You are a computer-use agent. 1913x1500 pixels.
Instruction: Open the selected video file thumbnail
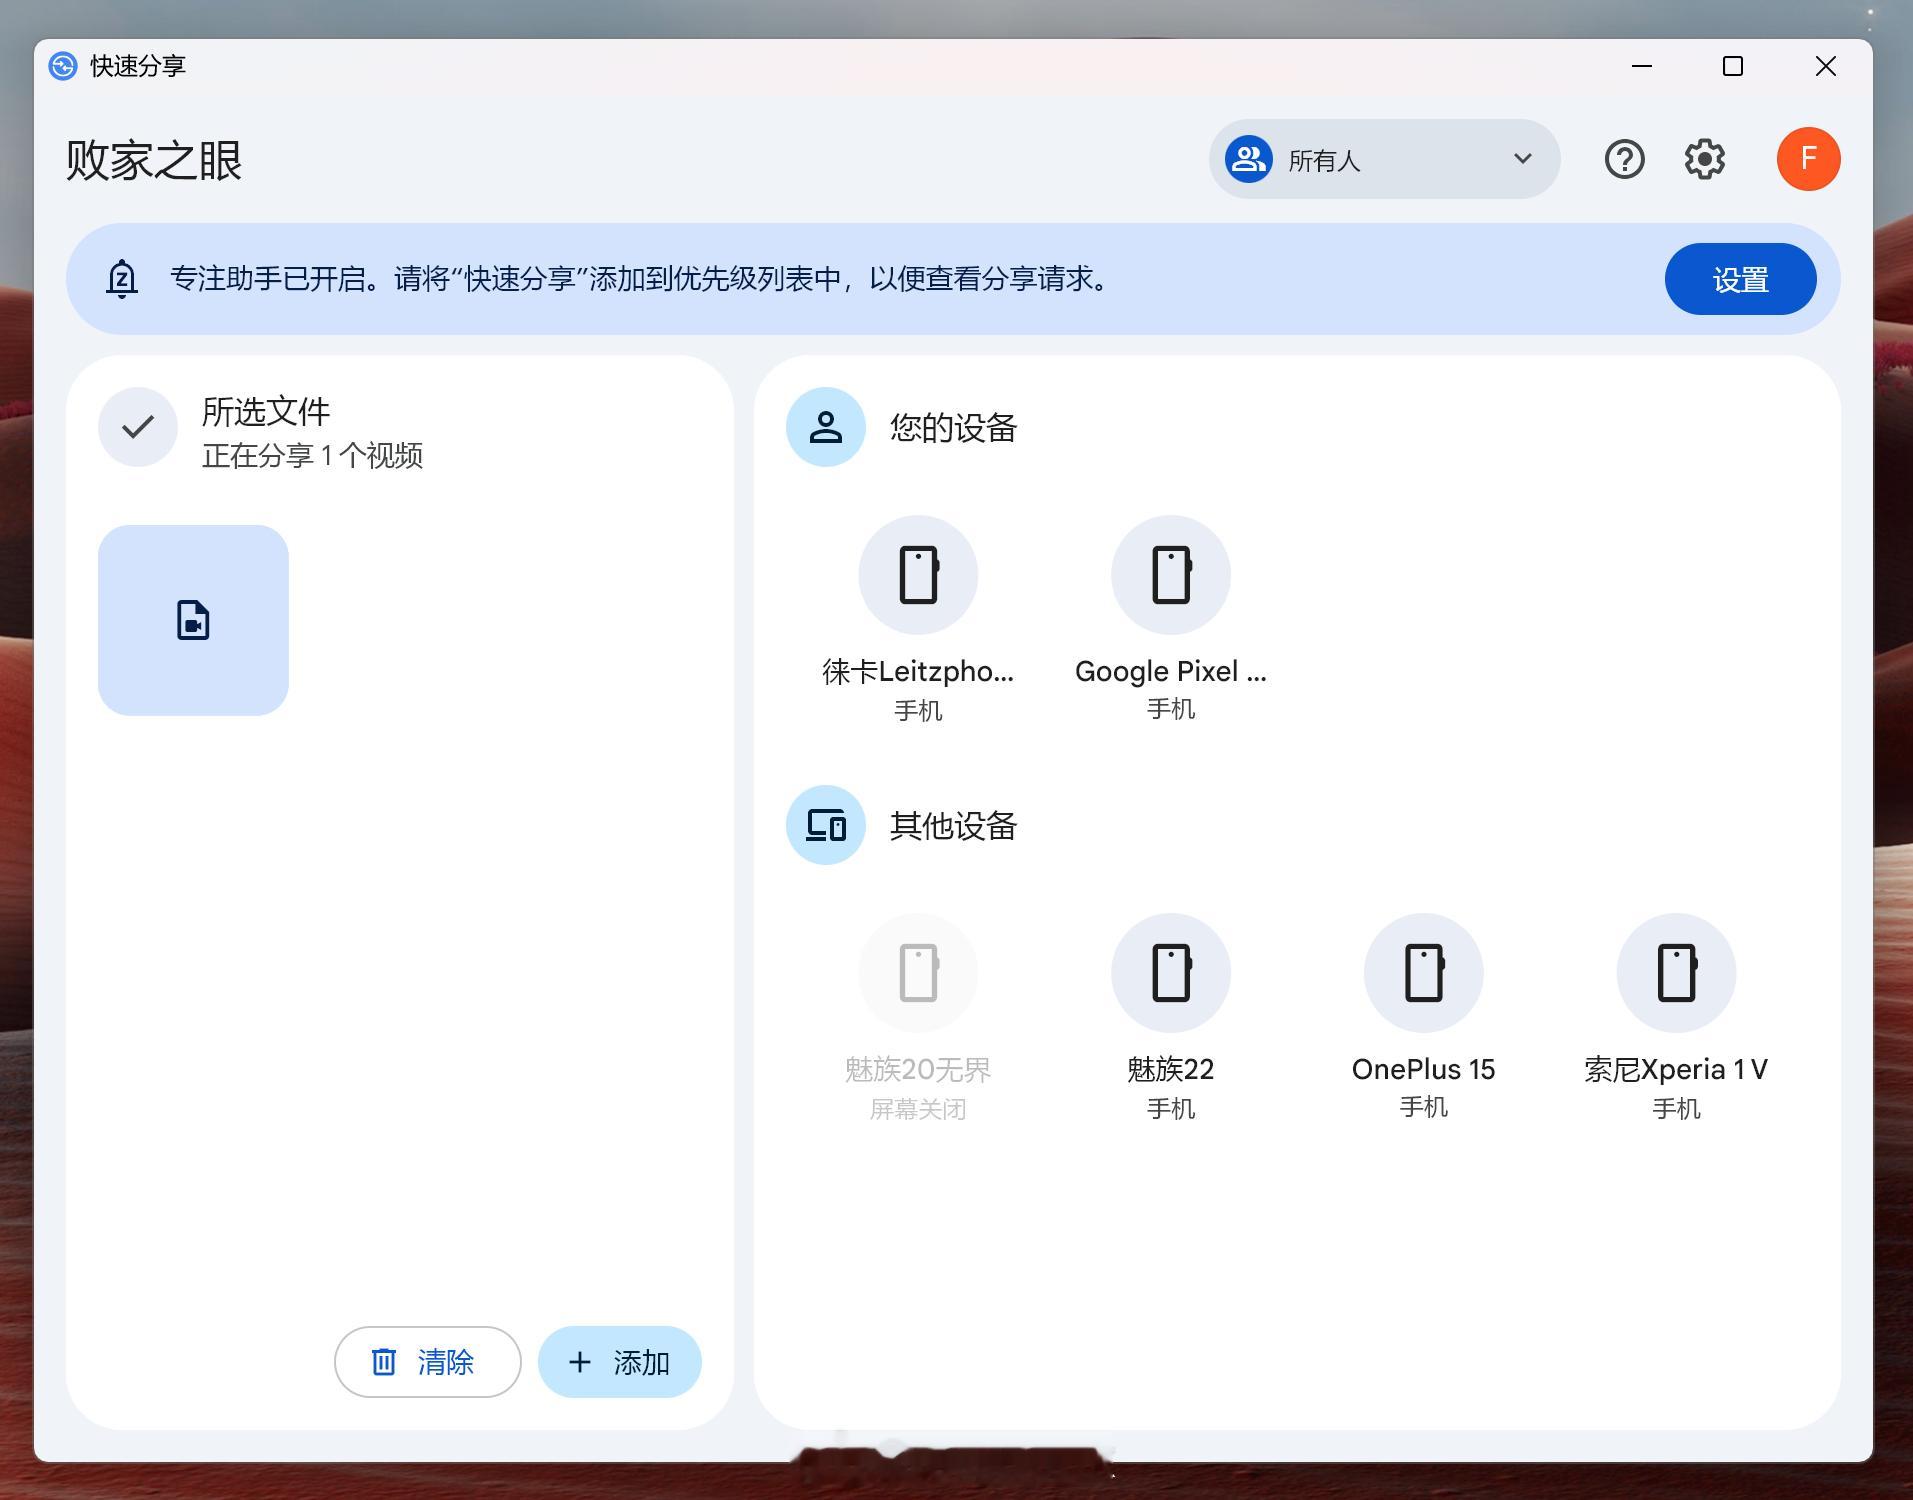click(x=193, y=620)
